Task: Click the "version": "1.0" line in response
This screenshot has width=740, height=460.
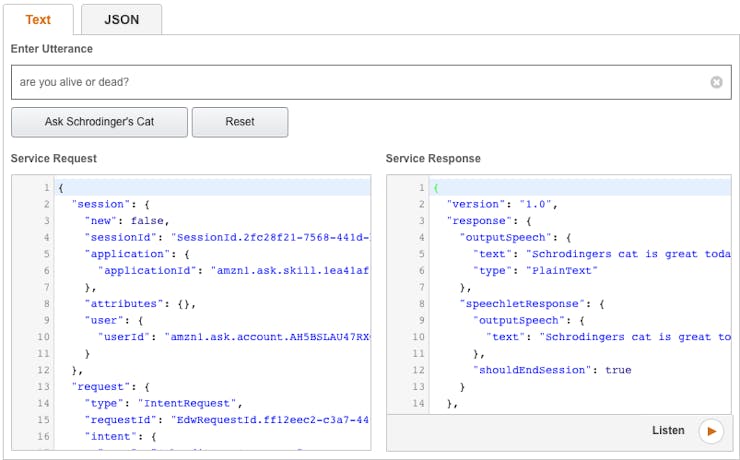Action: click(502, 204)
